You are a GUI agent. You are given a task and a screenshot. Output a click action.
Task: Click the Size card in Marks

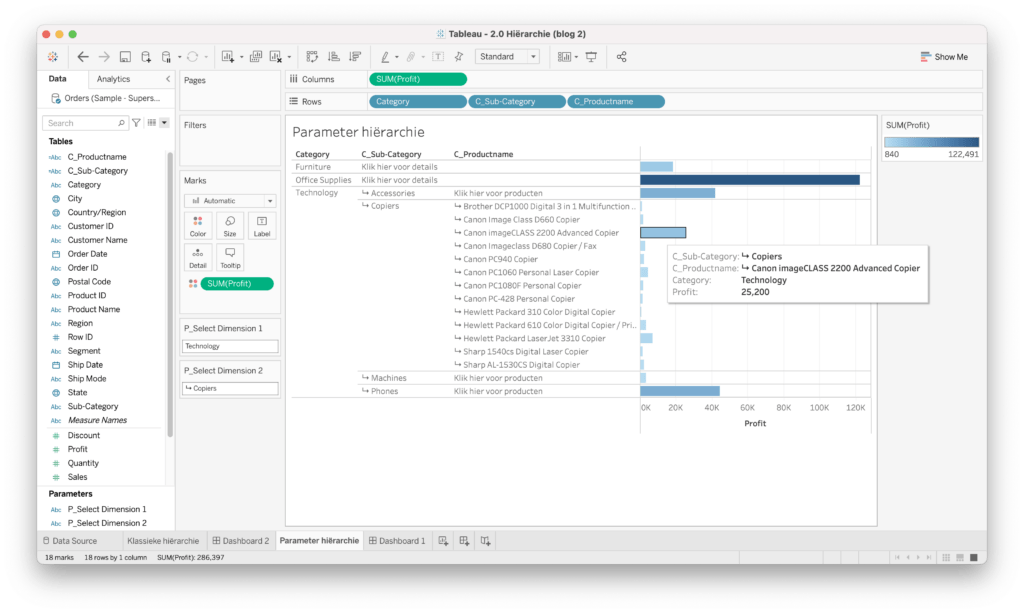tap(230, 226)
